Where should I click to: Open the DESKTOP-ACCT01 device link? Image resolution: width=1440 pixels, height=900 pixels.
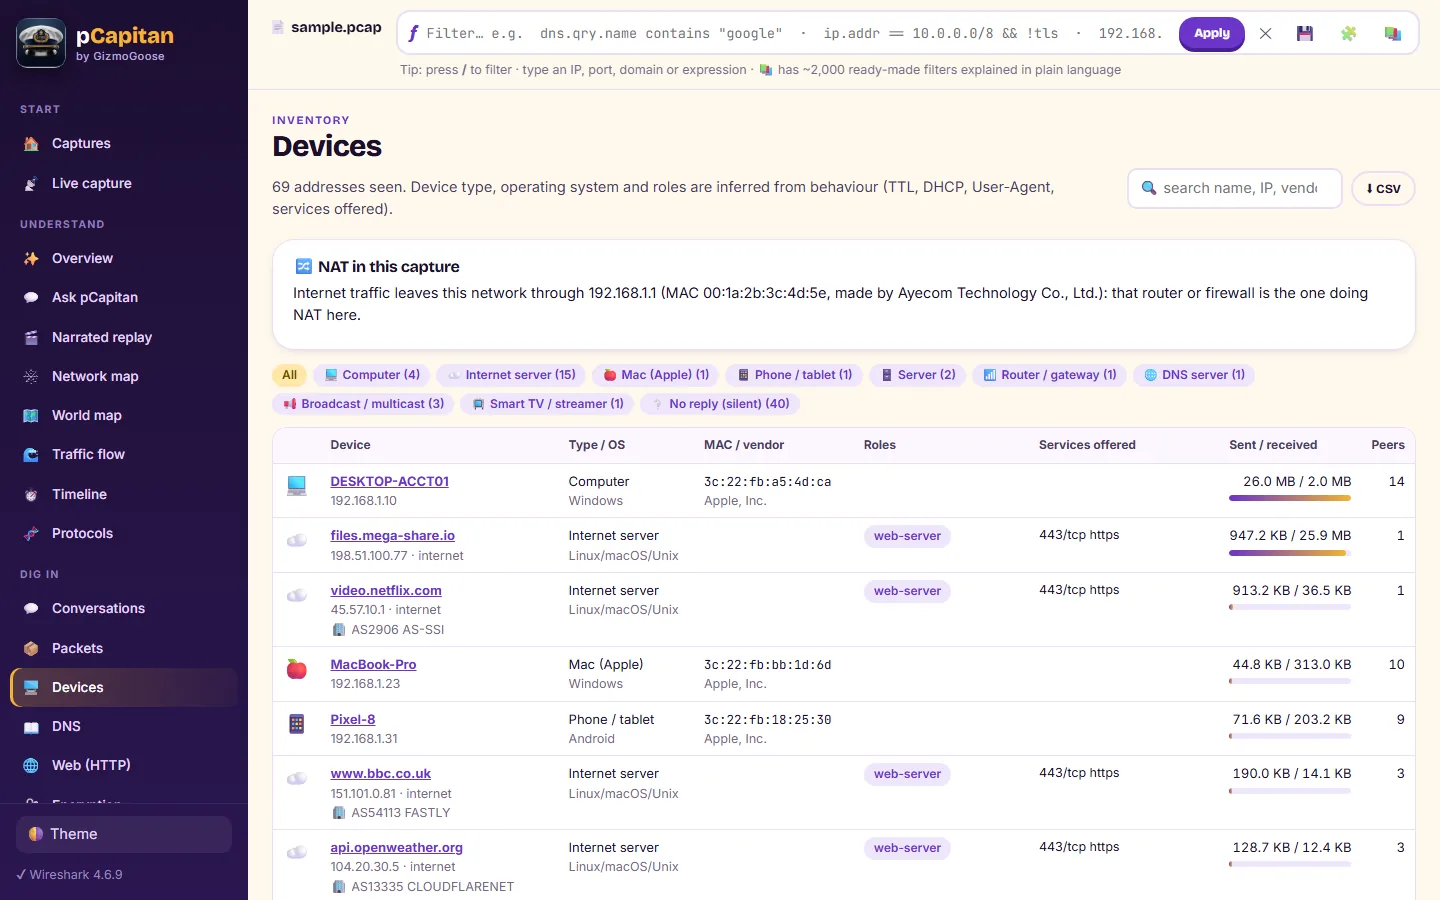[390, 482]
